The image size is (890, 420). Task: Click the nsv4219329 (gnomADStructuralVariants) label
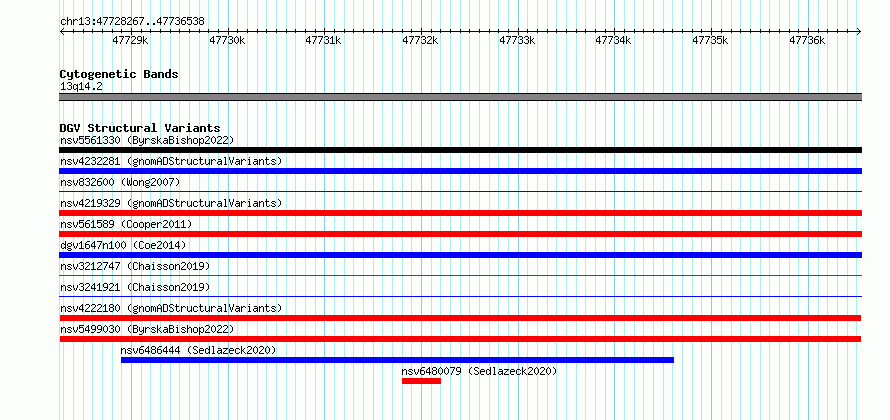tap(171, 203)
